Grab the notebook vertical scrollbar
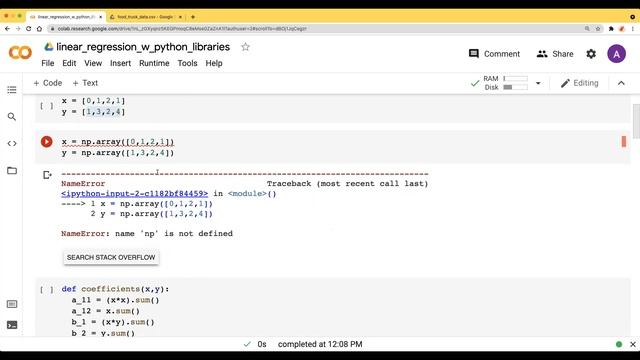This screenshot has width=640, height=360. 636,121
